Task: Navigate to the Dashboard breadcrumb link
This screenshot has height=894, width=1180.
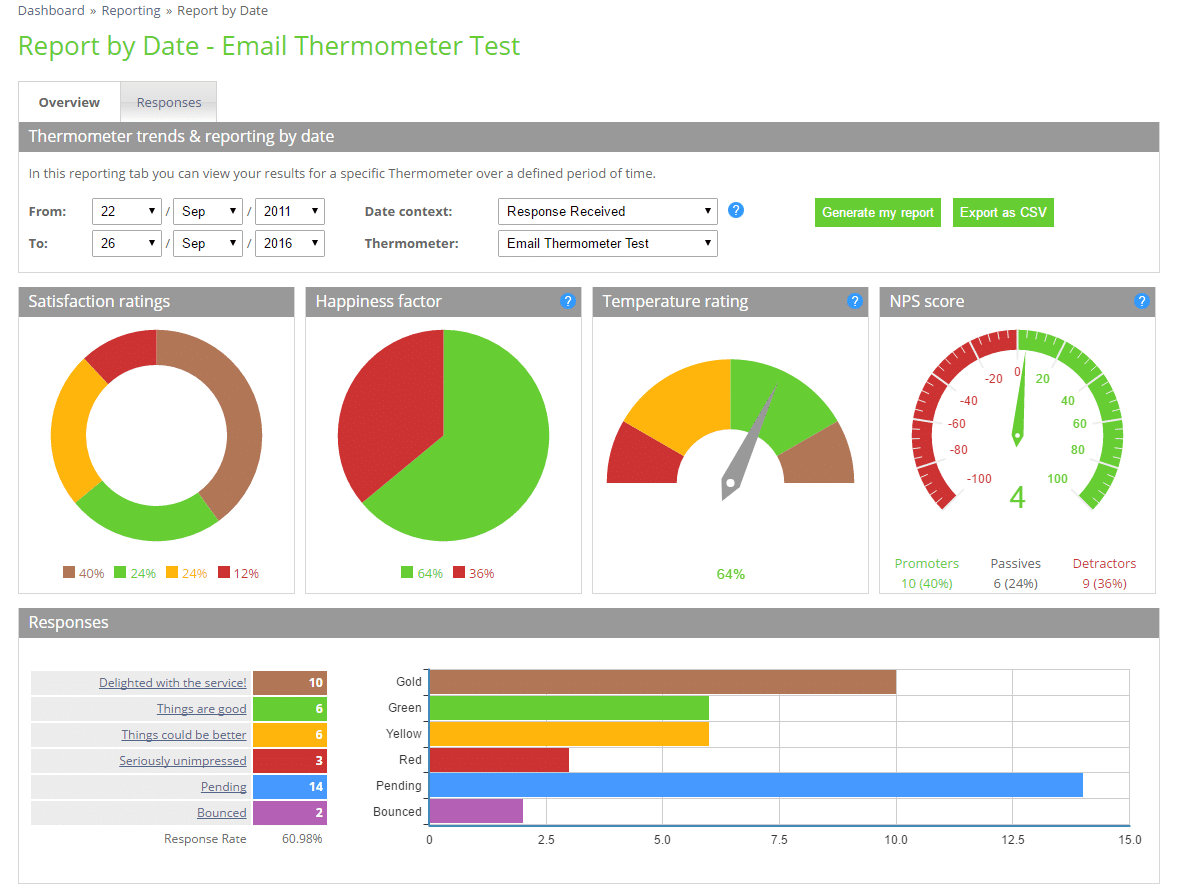Action: click(x=51, y=10)
